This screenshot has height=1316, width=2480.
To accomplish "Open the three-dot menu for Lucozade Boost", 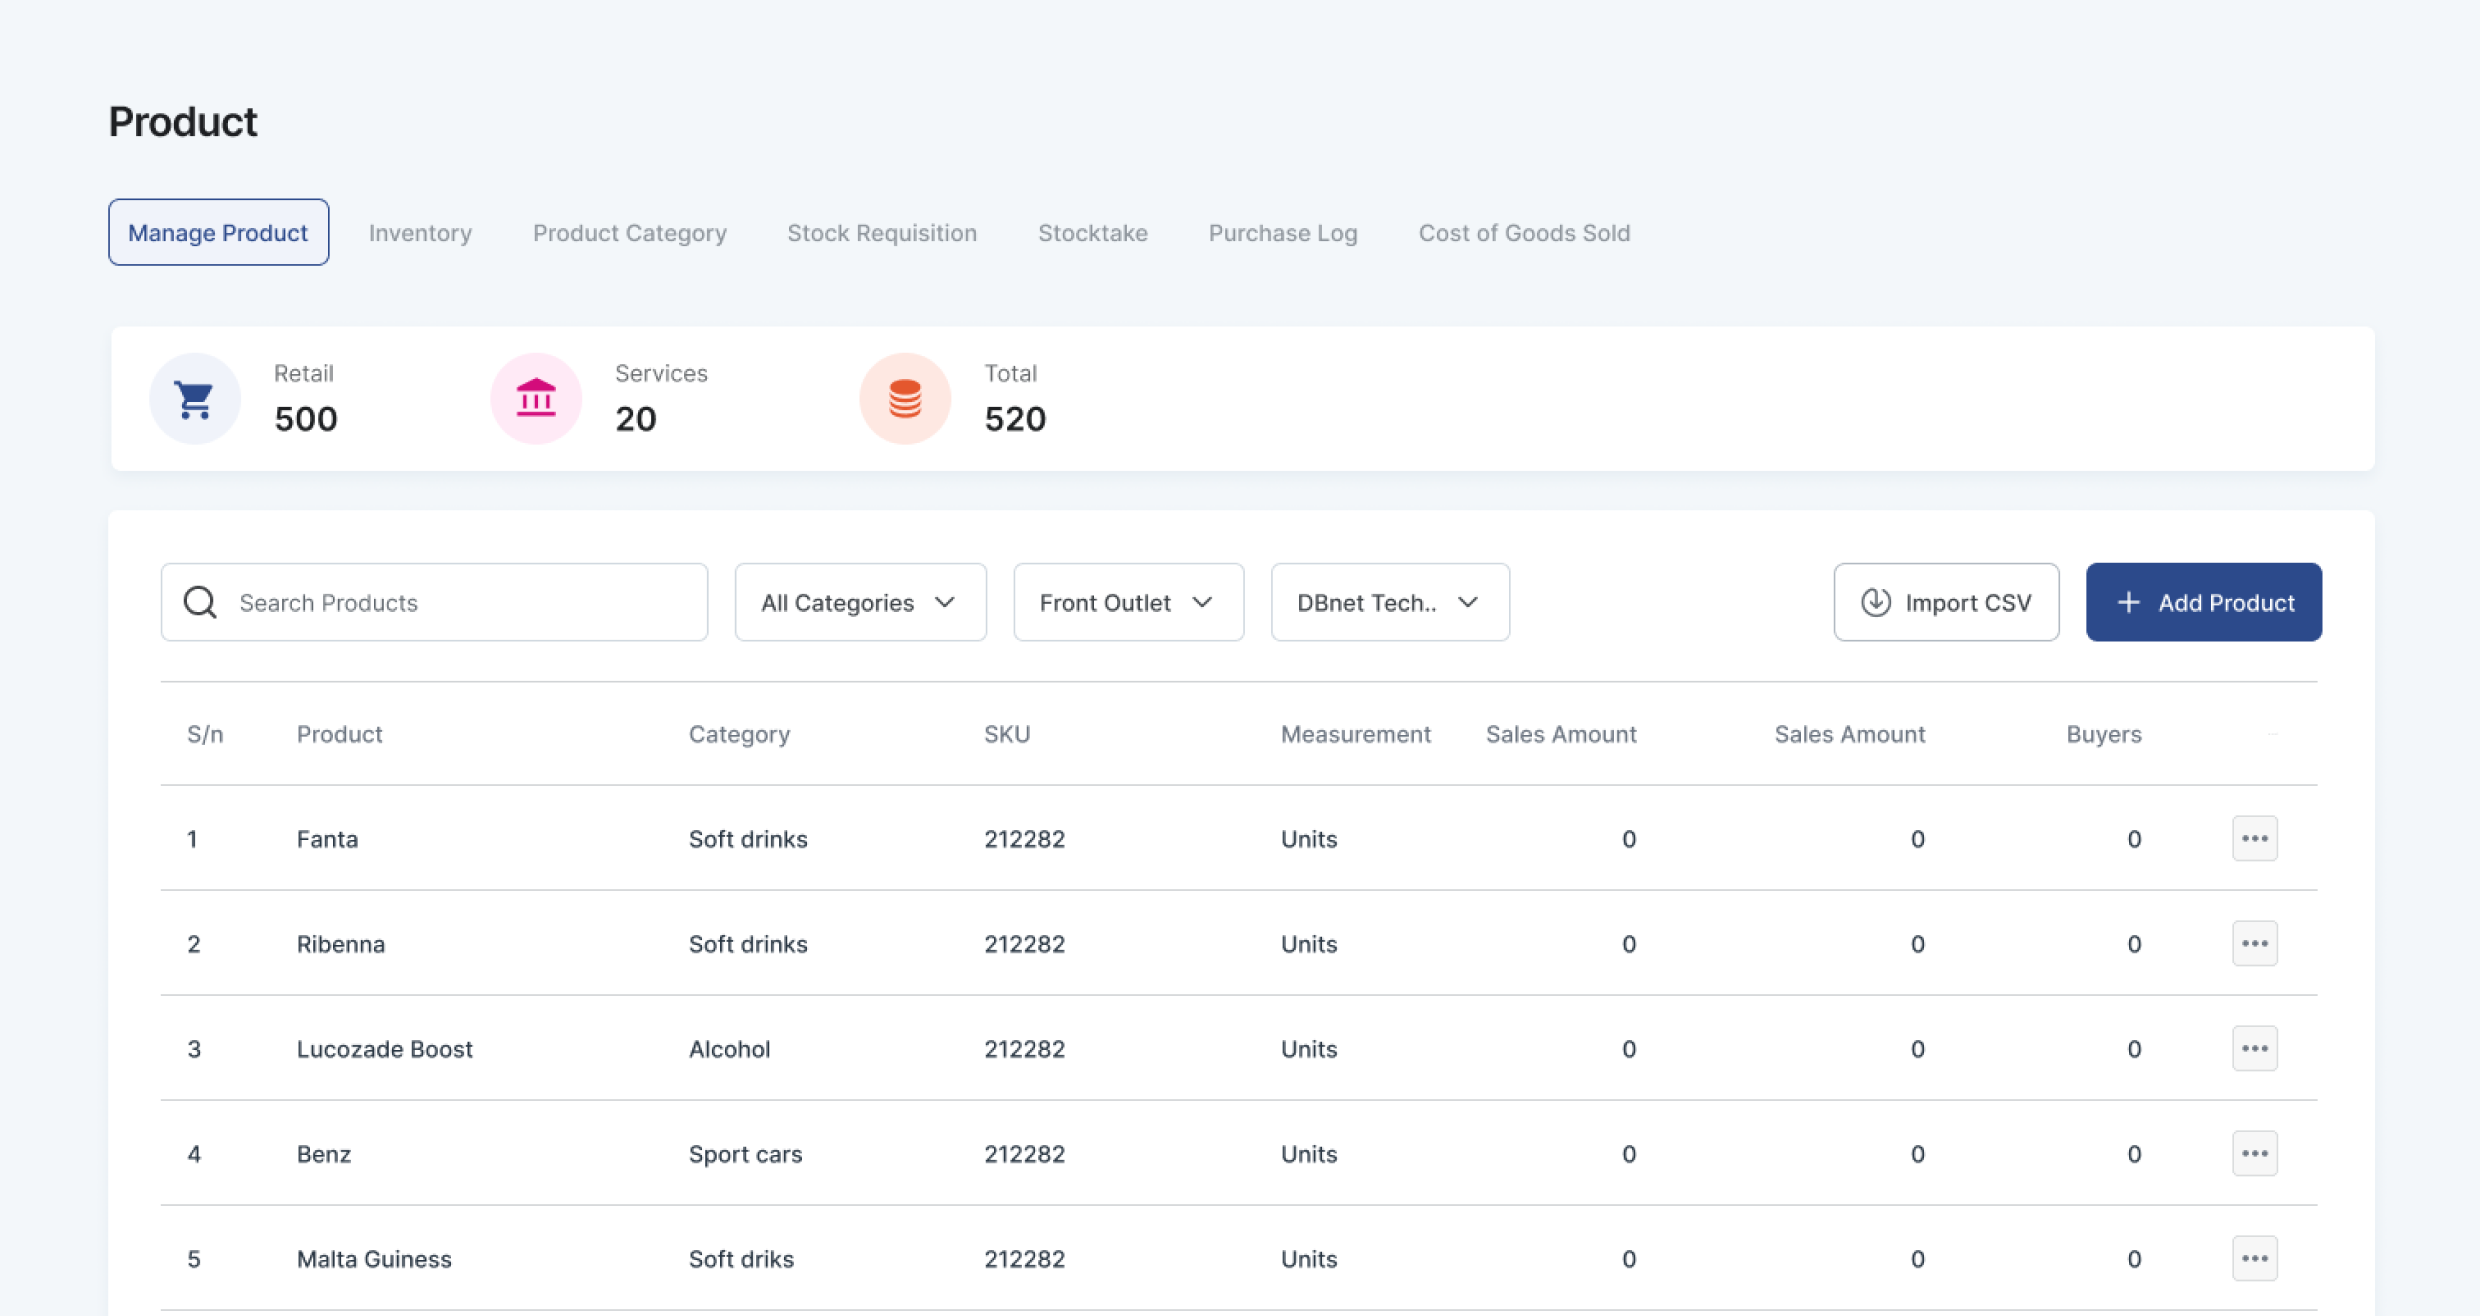I will tap(2254, 1048).
